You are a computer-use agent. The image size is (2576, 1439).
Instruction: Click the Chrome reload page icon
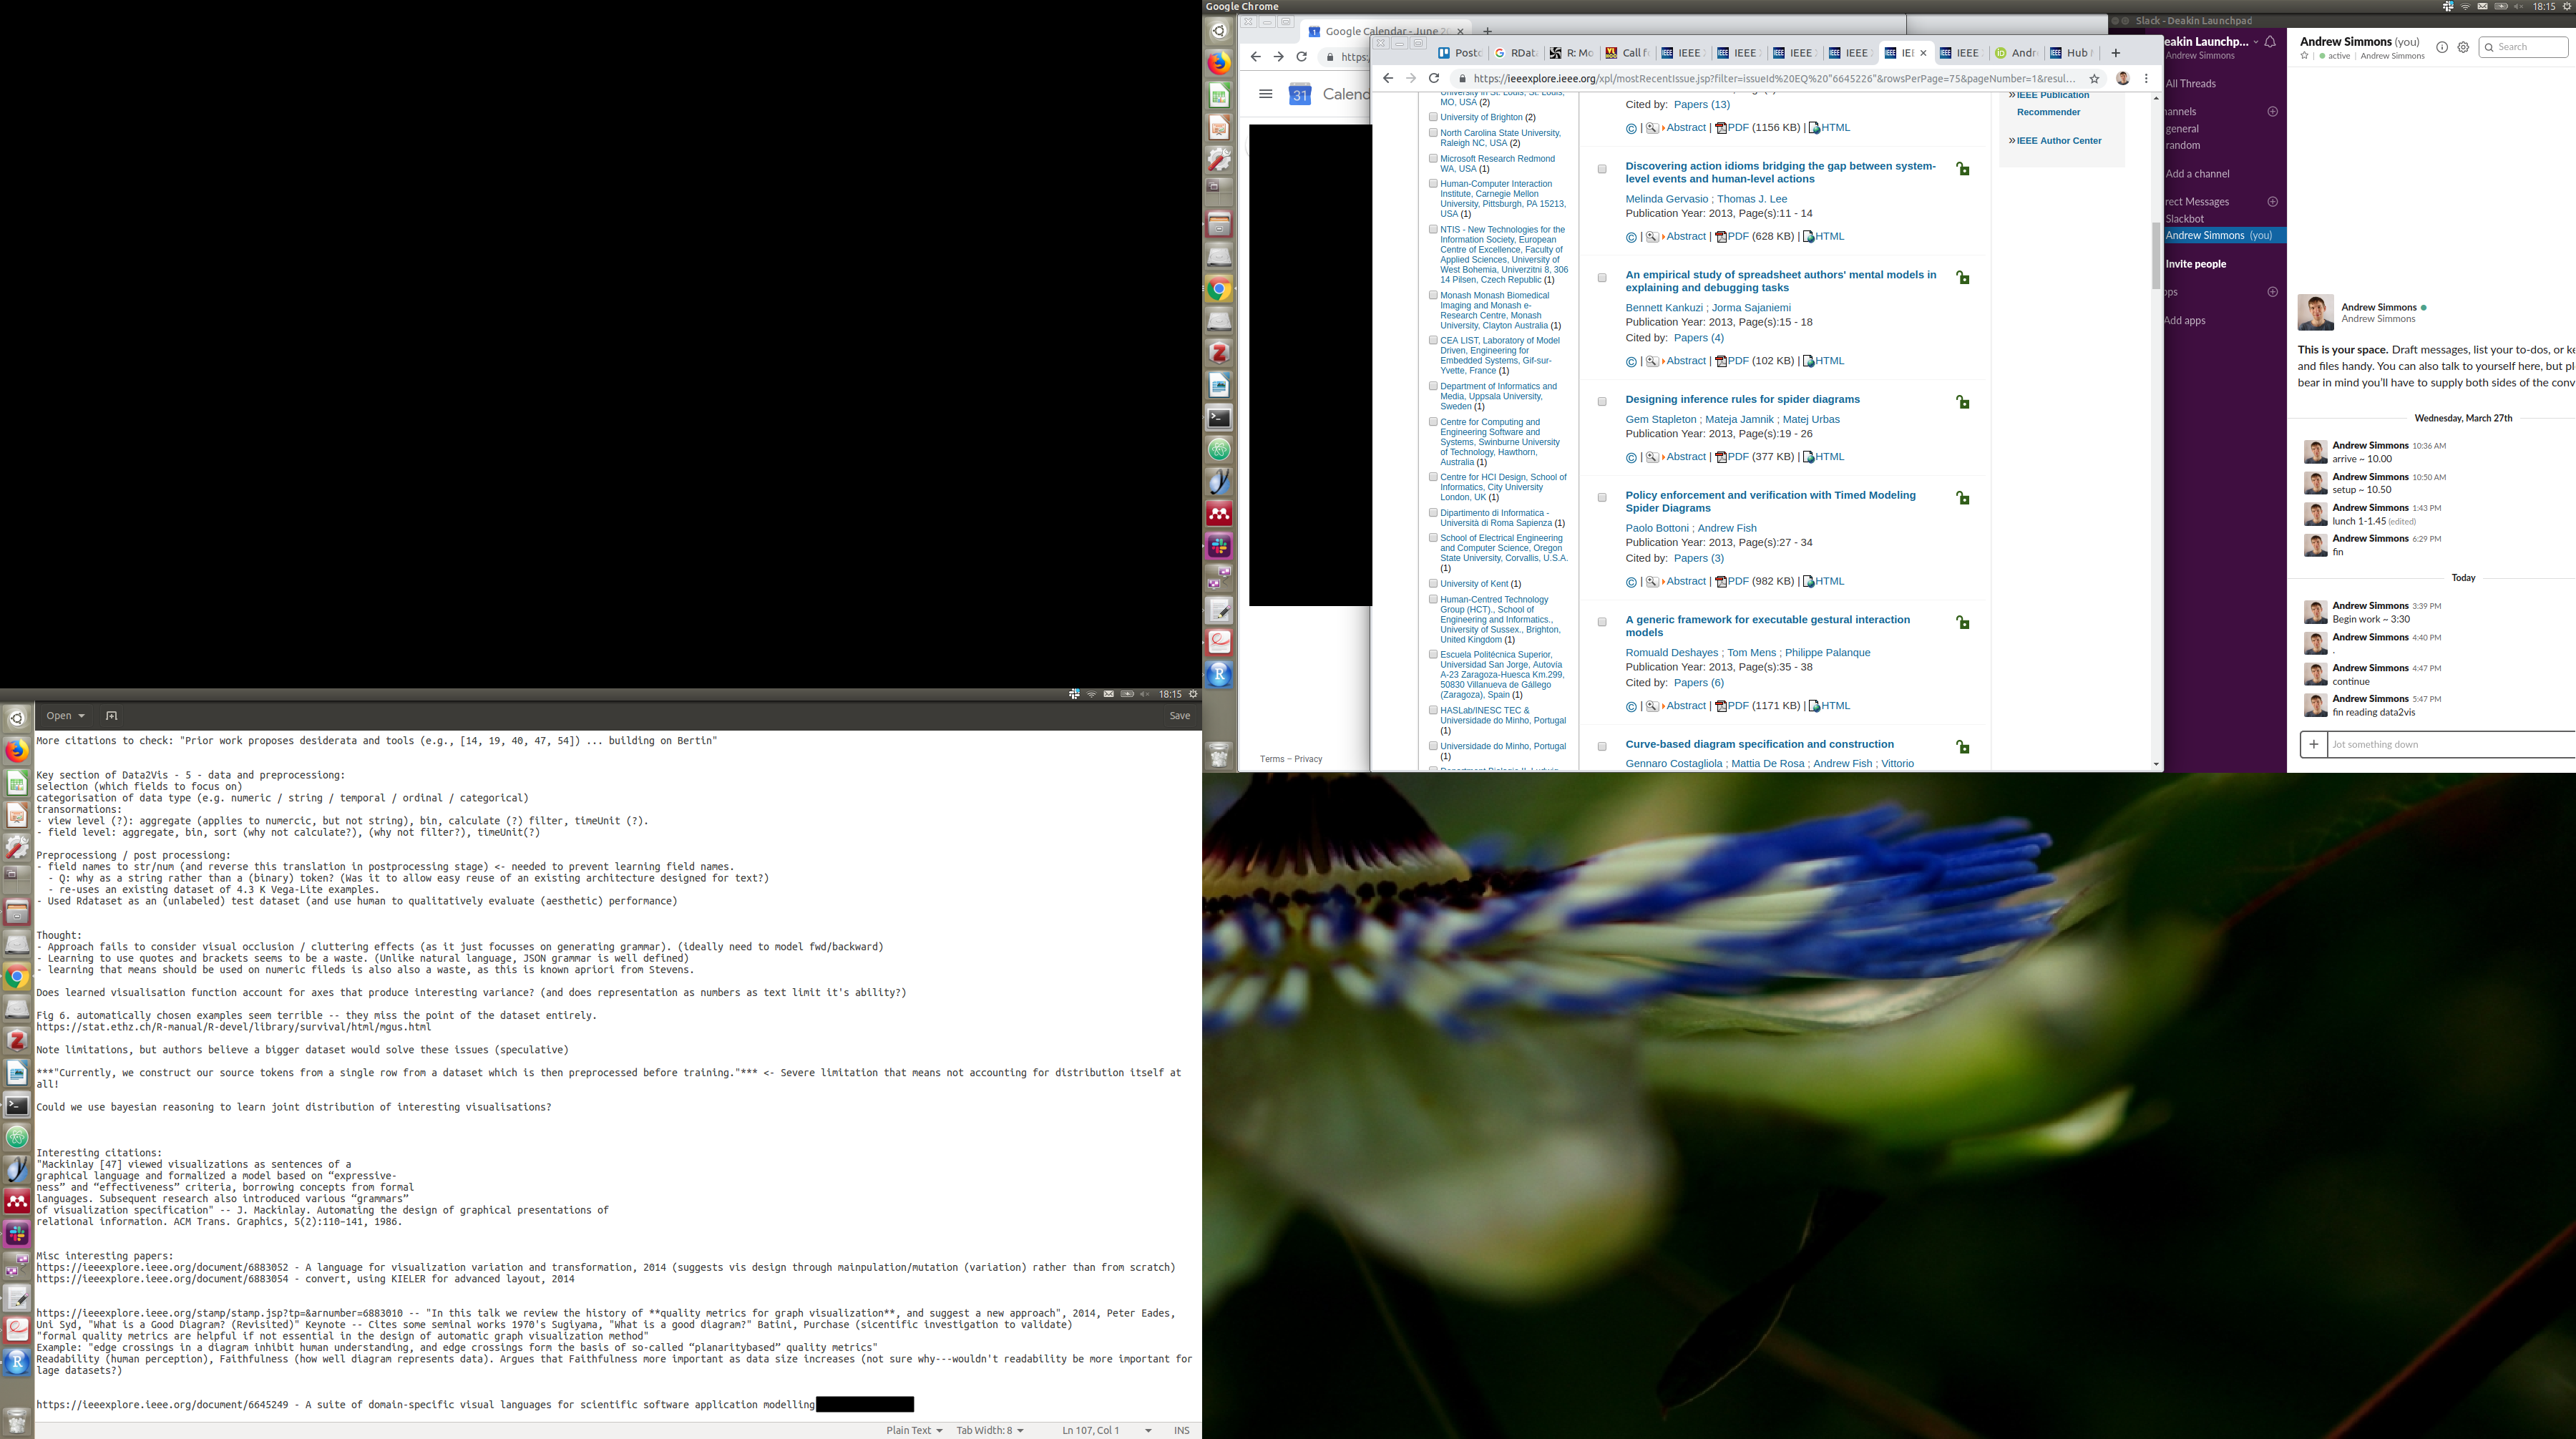(x=1433, y=78)
